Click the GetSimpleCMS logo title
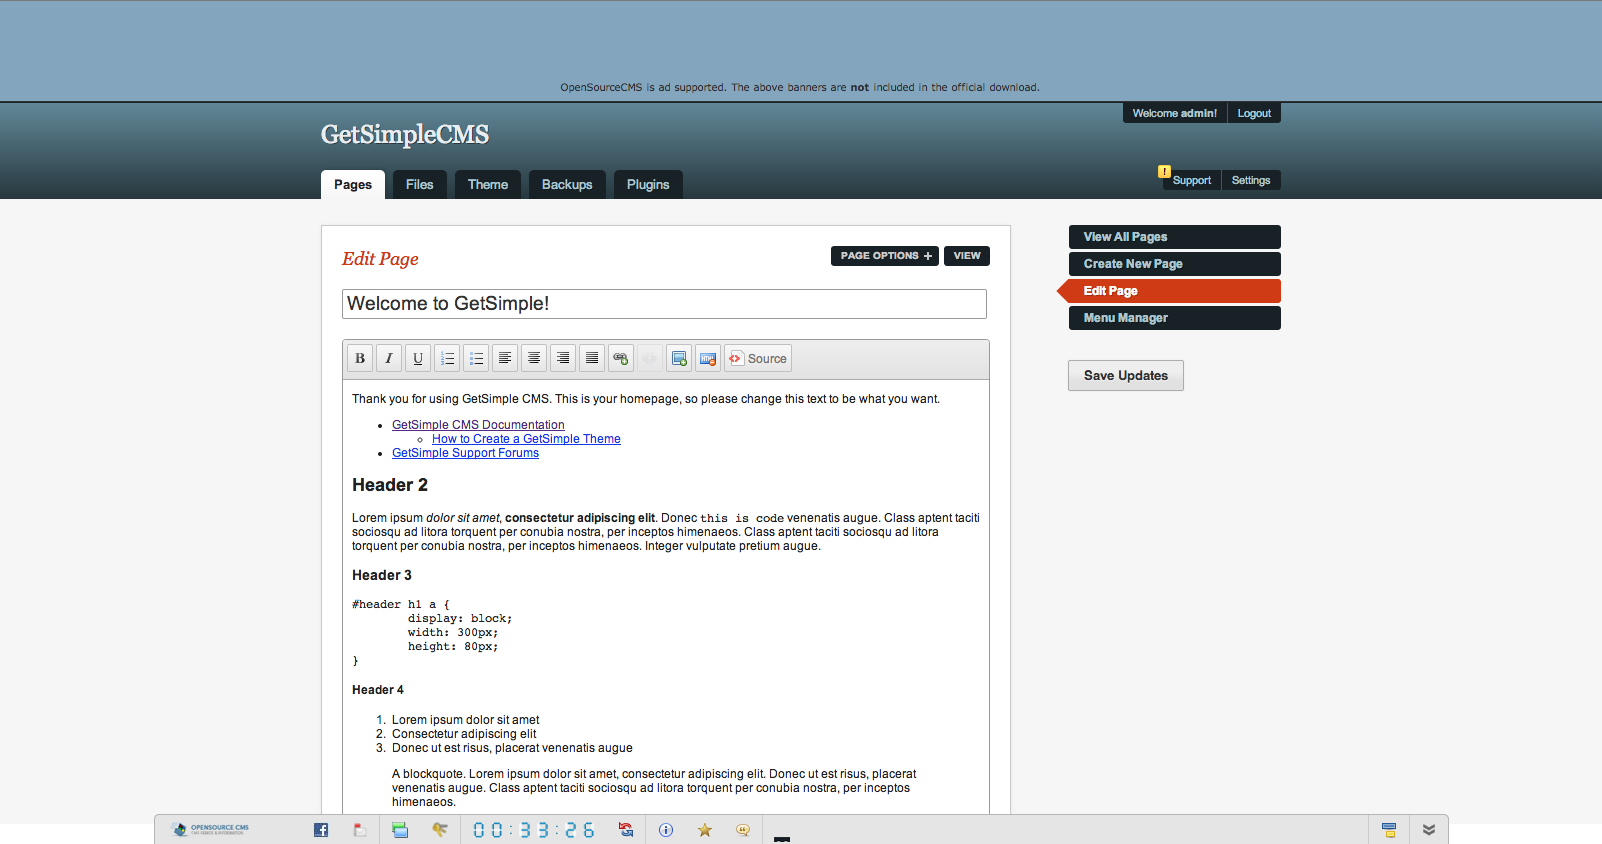Screen dimensions: 1602x844 click(405, 134)
